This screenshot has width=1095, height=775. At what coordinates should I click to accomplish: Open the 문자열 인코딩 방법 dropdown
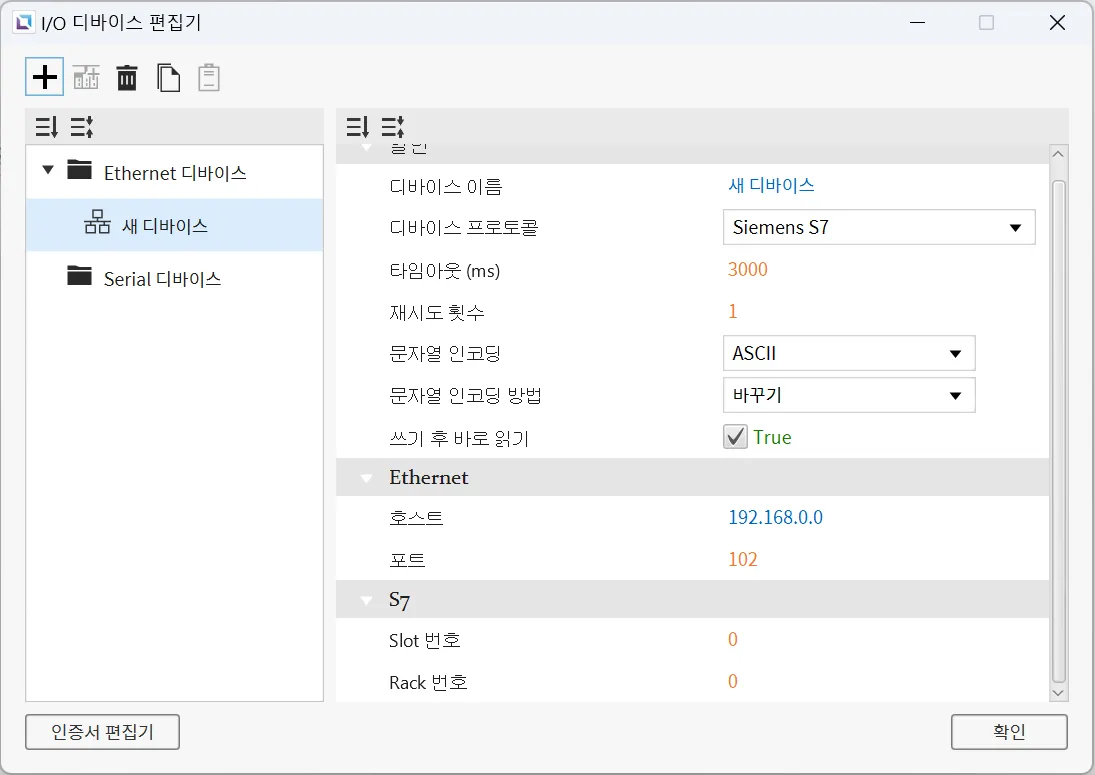848,395
